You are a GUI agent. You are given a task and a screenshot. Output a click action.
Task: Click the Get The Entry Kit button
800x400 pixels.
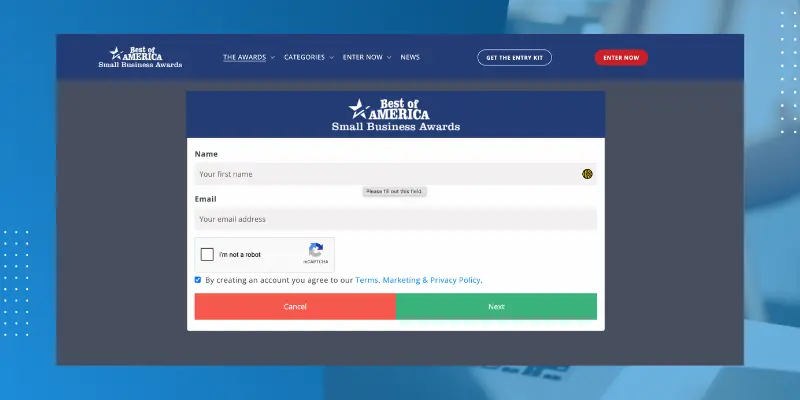tap(514, 58)
